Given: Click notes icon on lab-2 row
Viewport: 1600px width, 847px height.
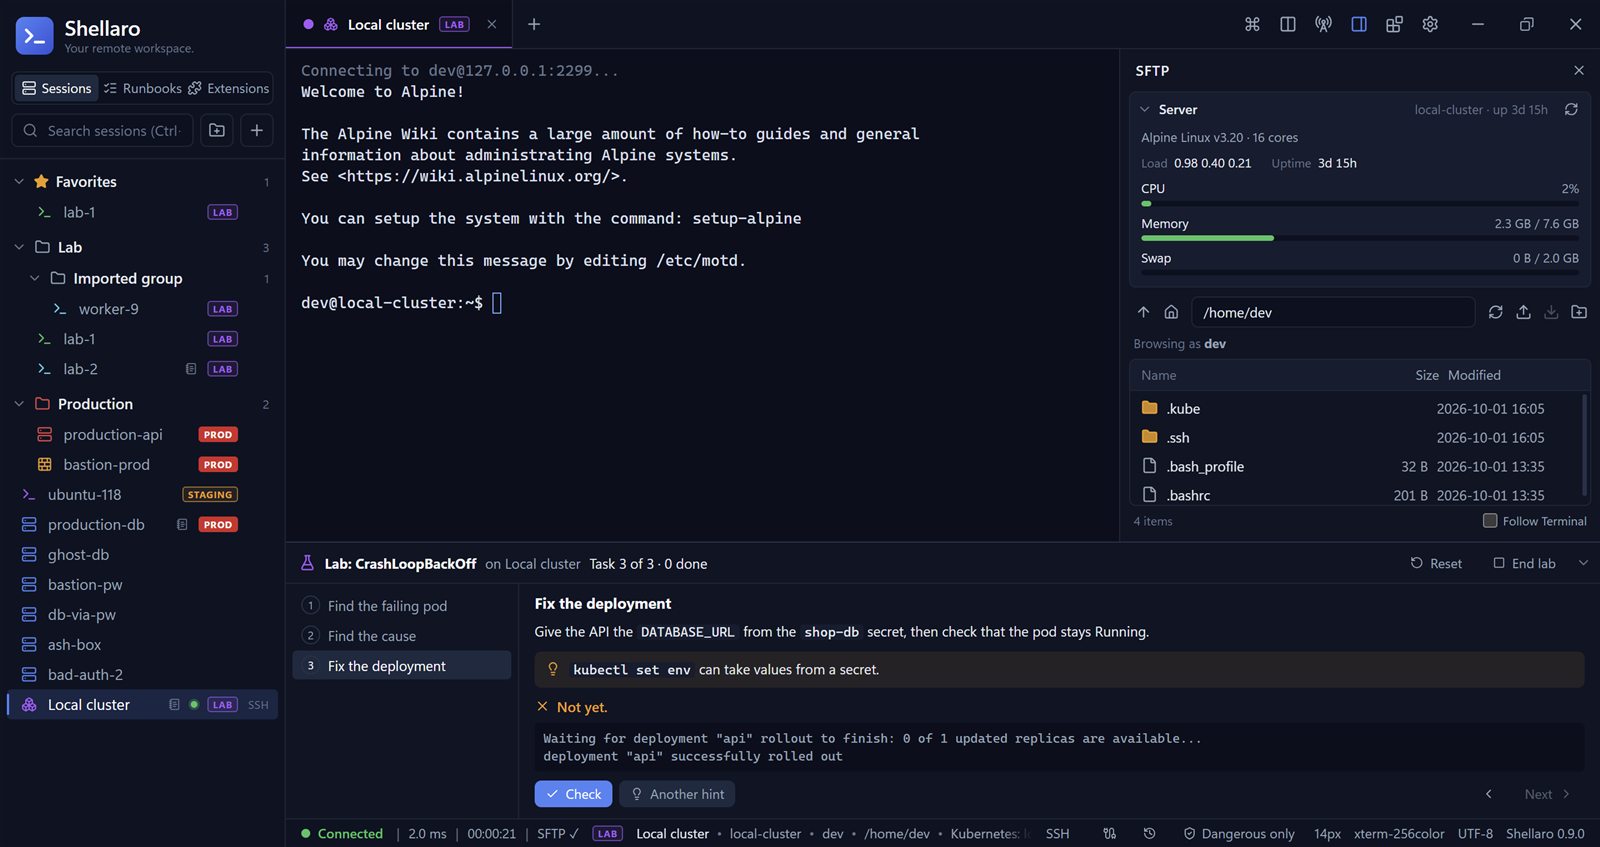Looking at the screenshot, I should click(x=191, y=369).
